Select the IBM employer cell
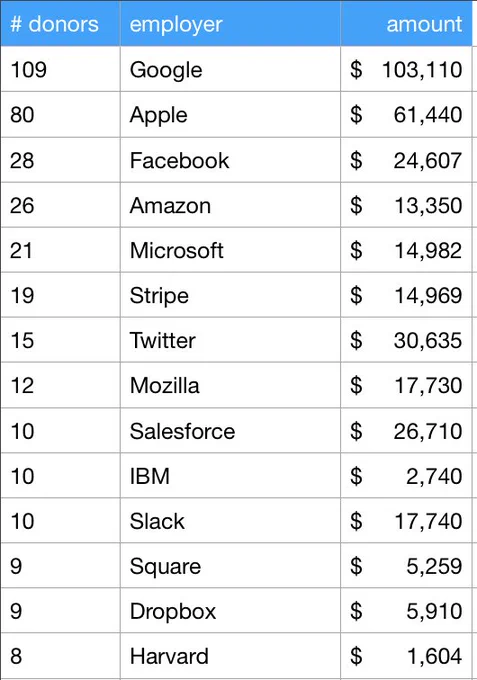 pyautogui.click(x=230, y=476)
